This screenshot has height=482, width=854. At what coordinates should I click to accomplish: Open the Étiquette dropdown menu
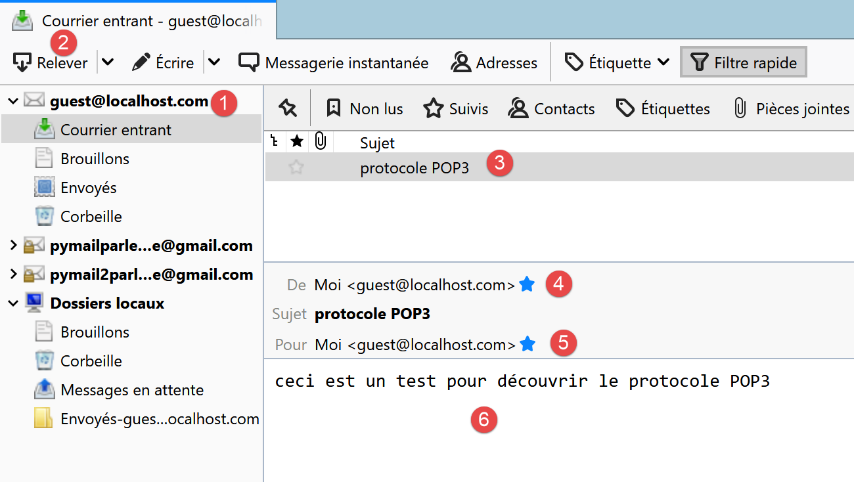(x=617, y=63)
